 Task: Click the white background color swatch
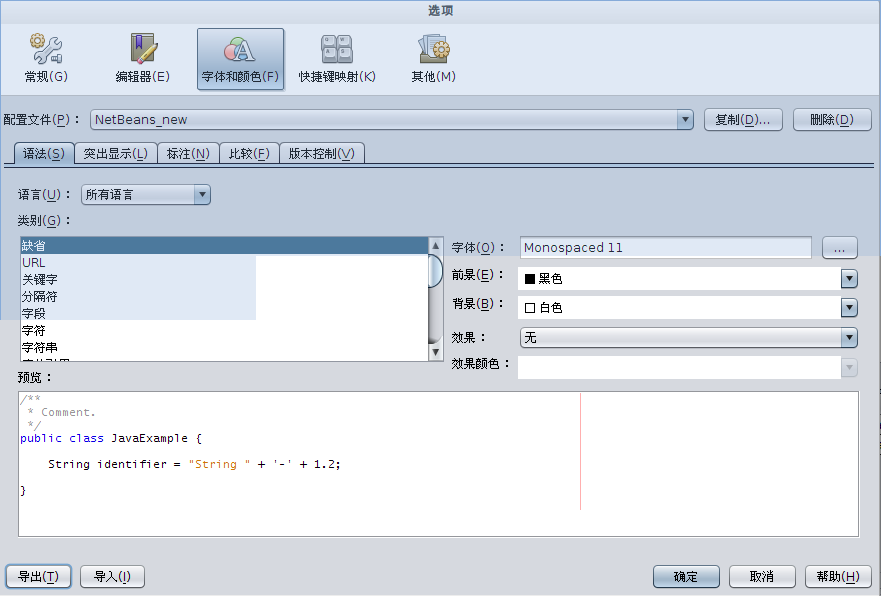point(530,308)
